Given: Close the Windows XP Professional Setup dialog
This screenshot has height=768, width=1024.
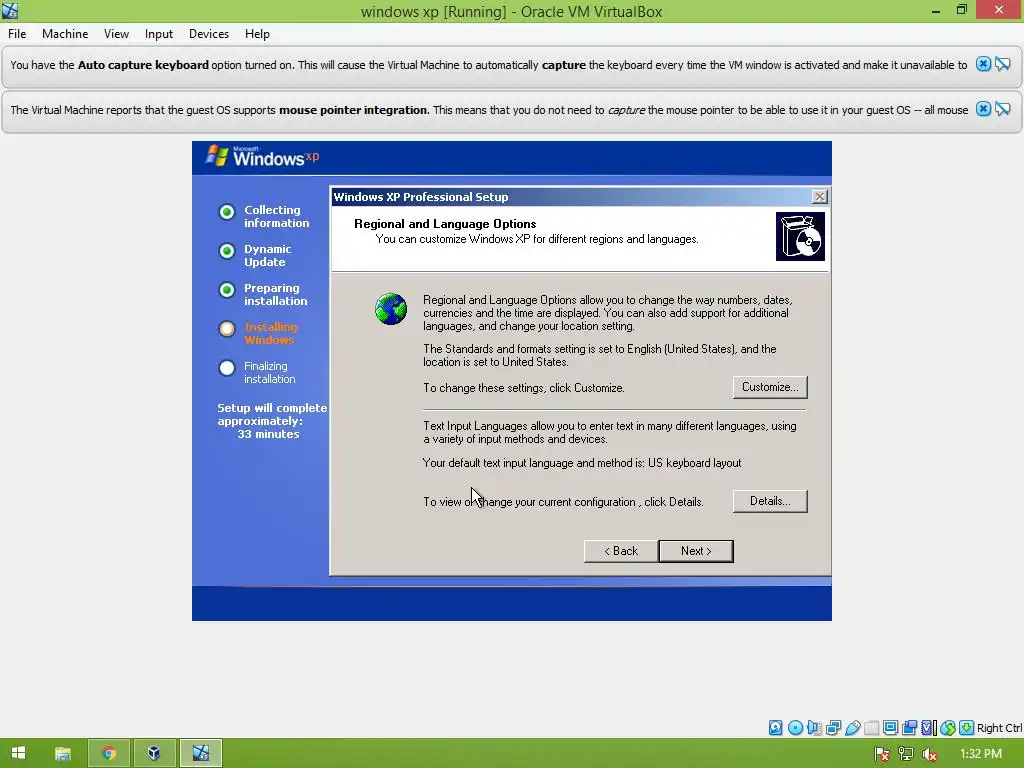Looking at the screenshot, I should 820,197.
